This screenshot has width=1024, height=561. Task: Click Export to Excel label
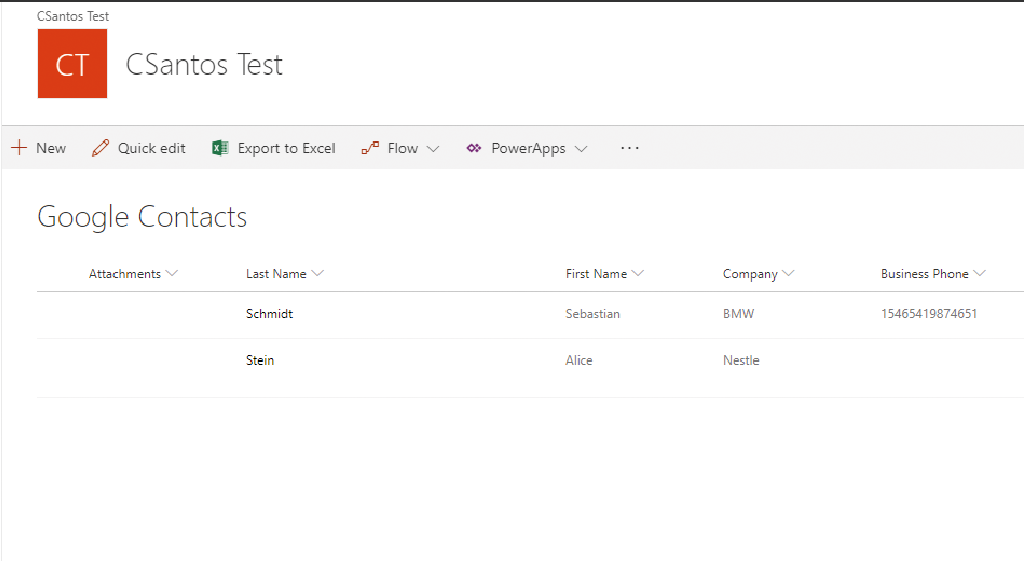tap(286, 148)
